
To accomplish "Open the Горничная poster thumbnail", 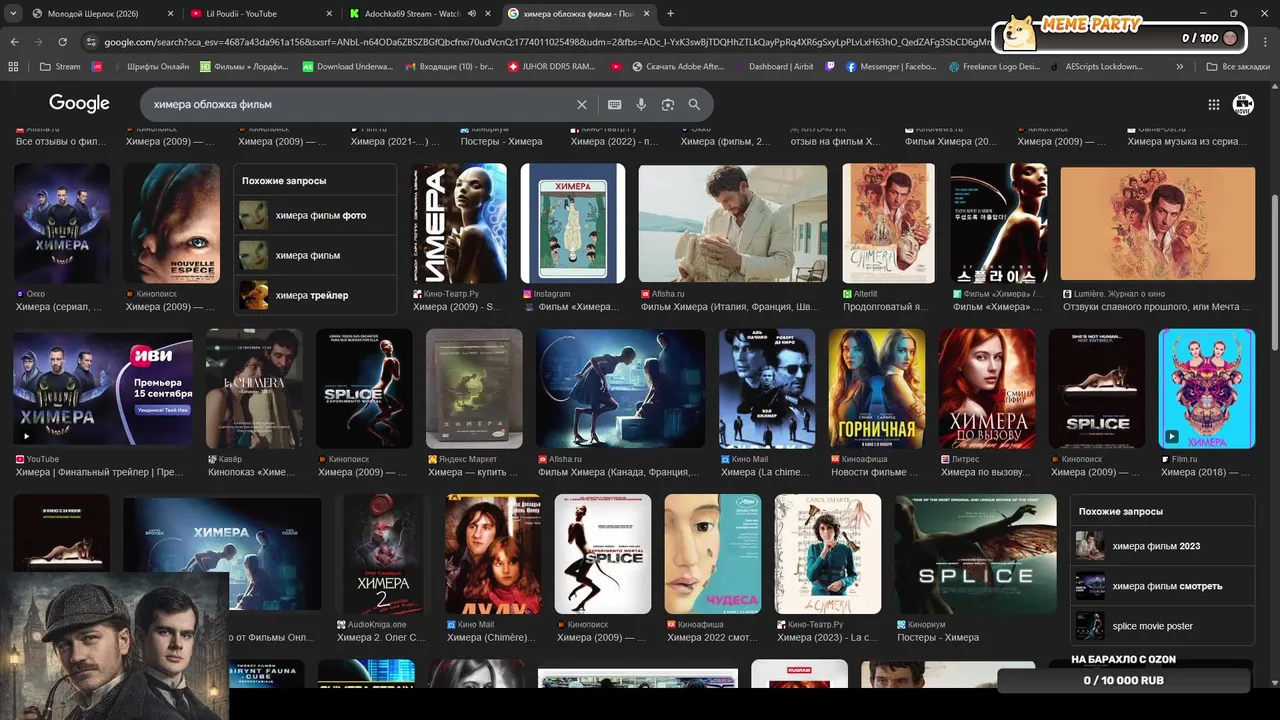I will coord(876,388).
